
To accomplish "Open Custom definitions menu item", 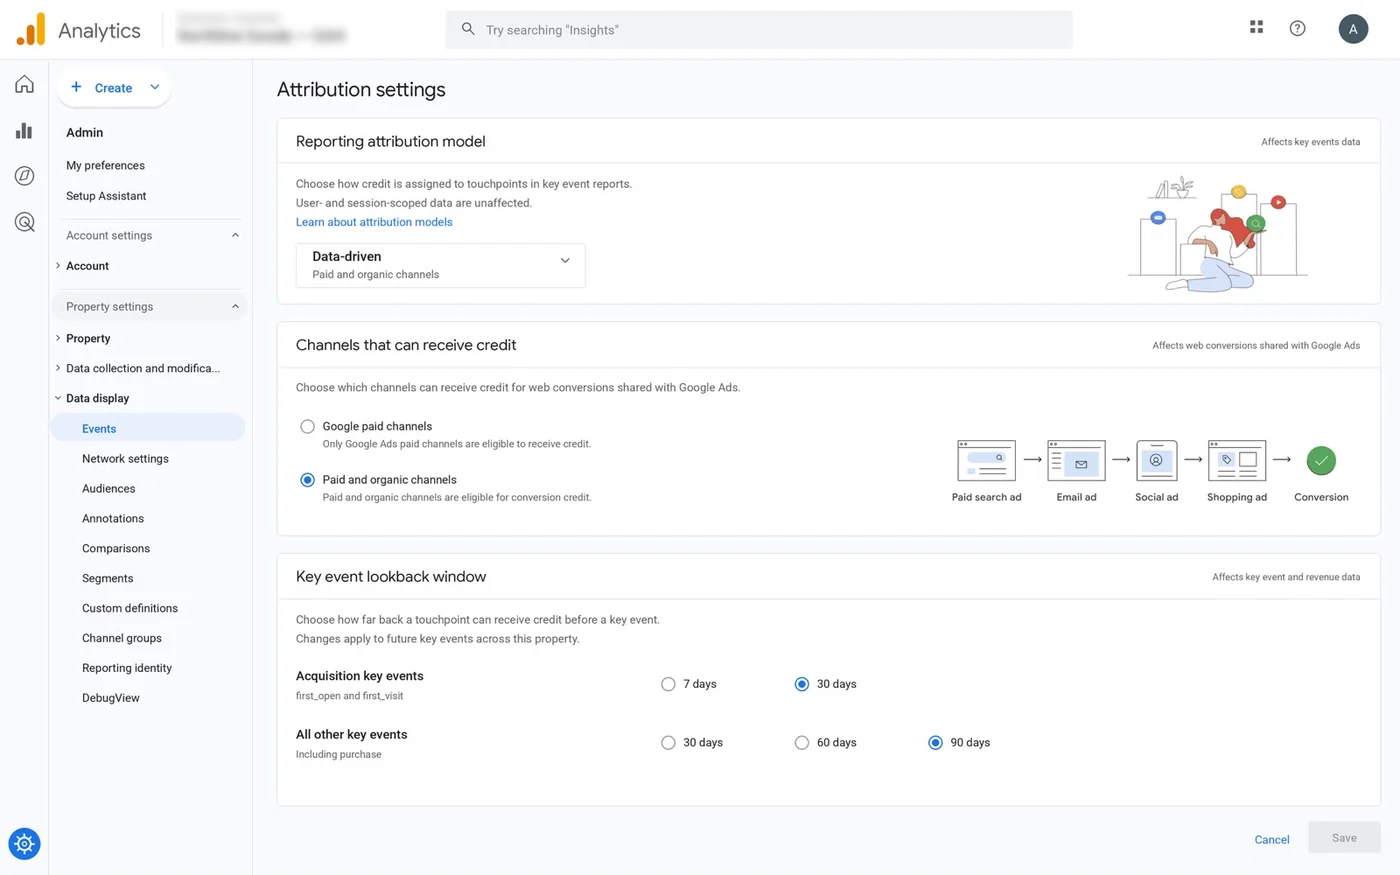I will (130, 608).
